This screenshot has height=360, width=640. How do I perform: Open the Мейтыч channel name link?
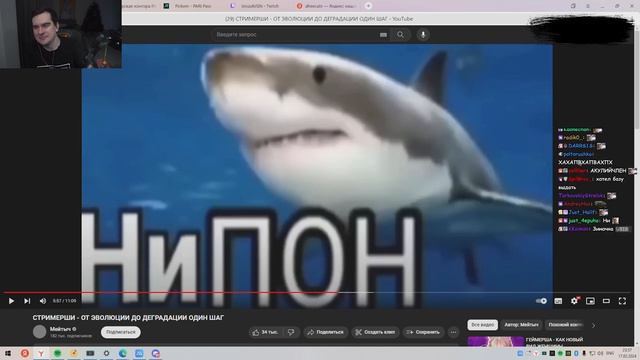[x=60, y=329]
